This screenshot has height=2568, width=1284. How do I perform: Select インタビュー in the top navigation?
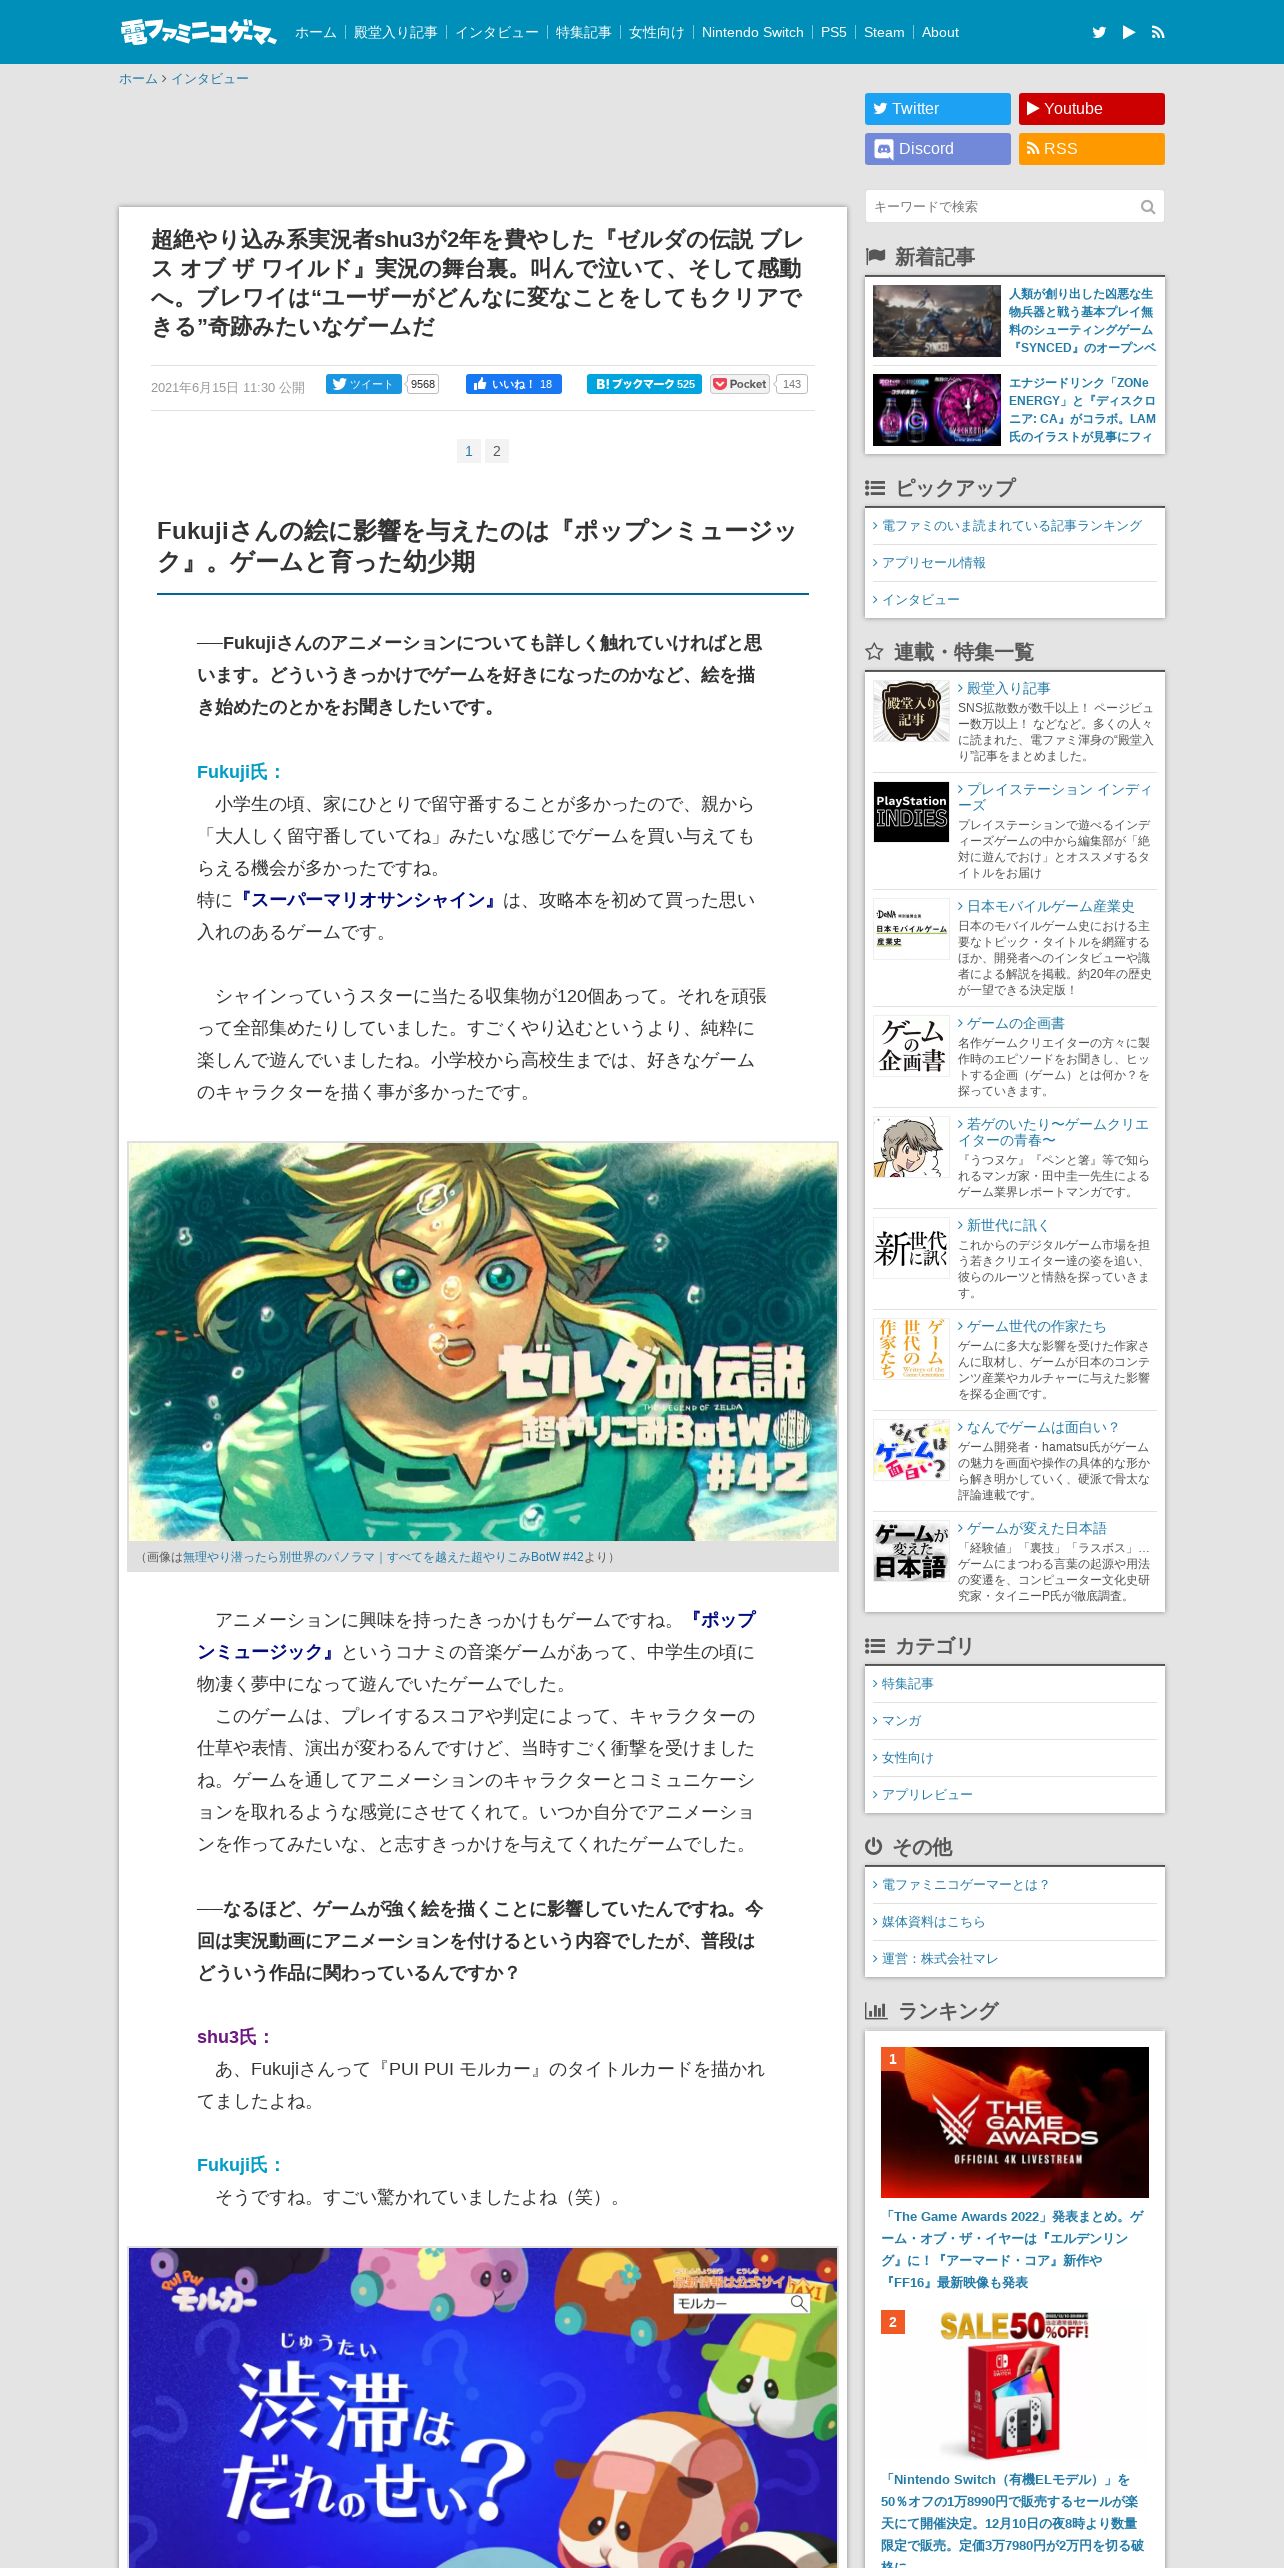496,32
